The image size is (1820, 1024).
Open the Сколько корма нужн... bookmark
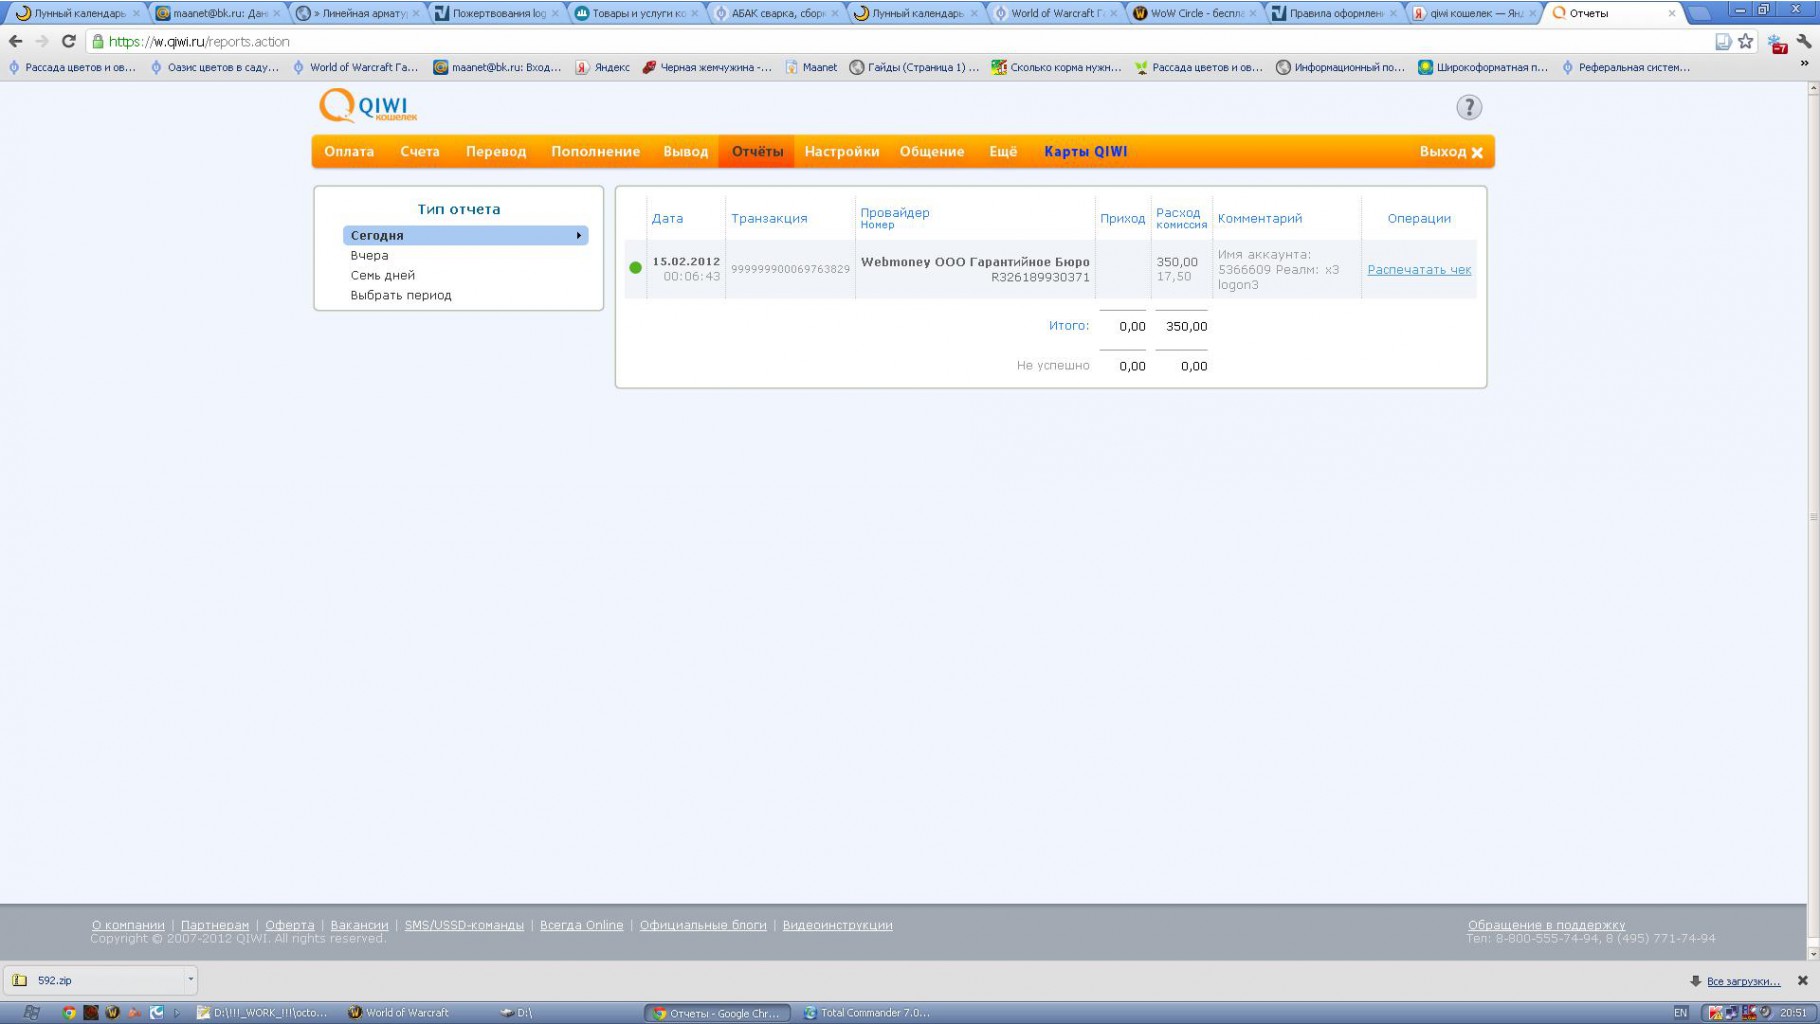1056,67
